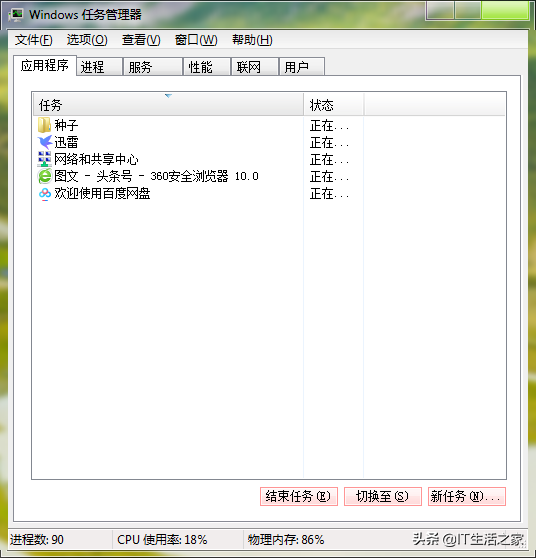Sort by the 状态 column header
Image resolution: width=536 pixels, height=558 pixels.
333,105
